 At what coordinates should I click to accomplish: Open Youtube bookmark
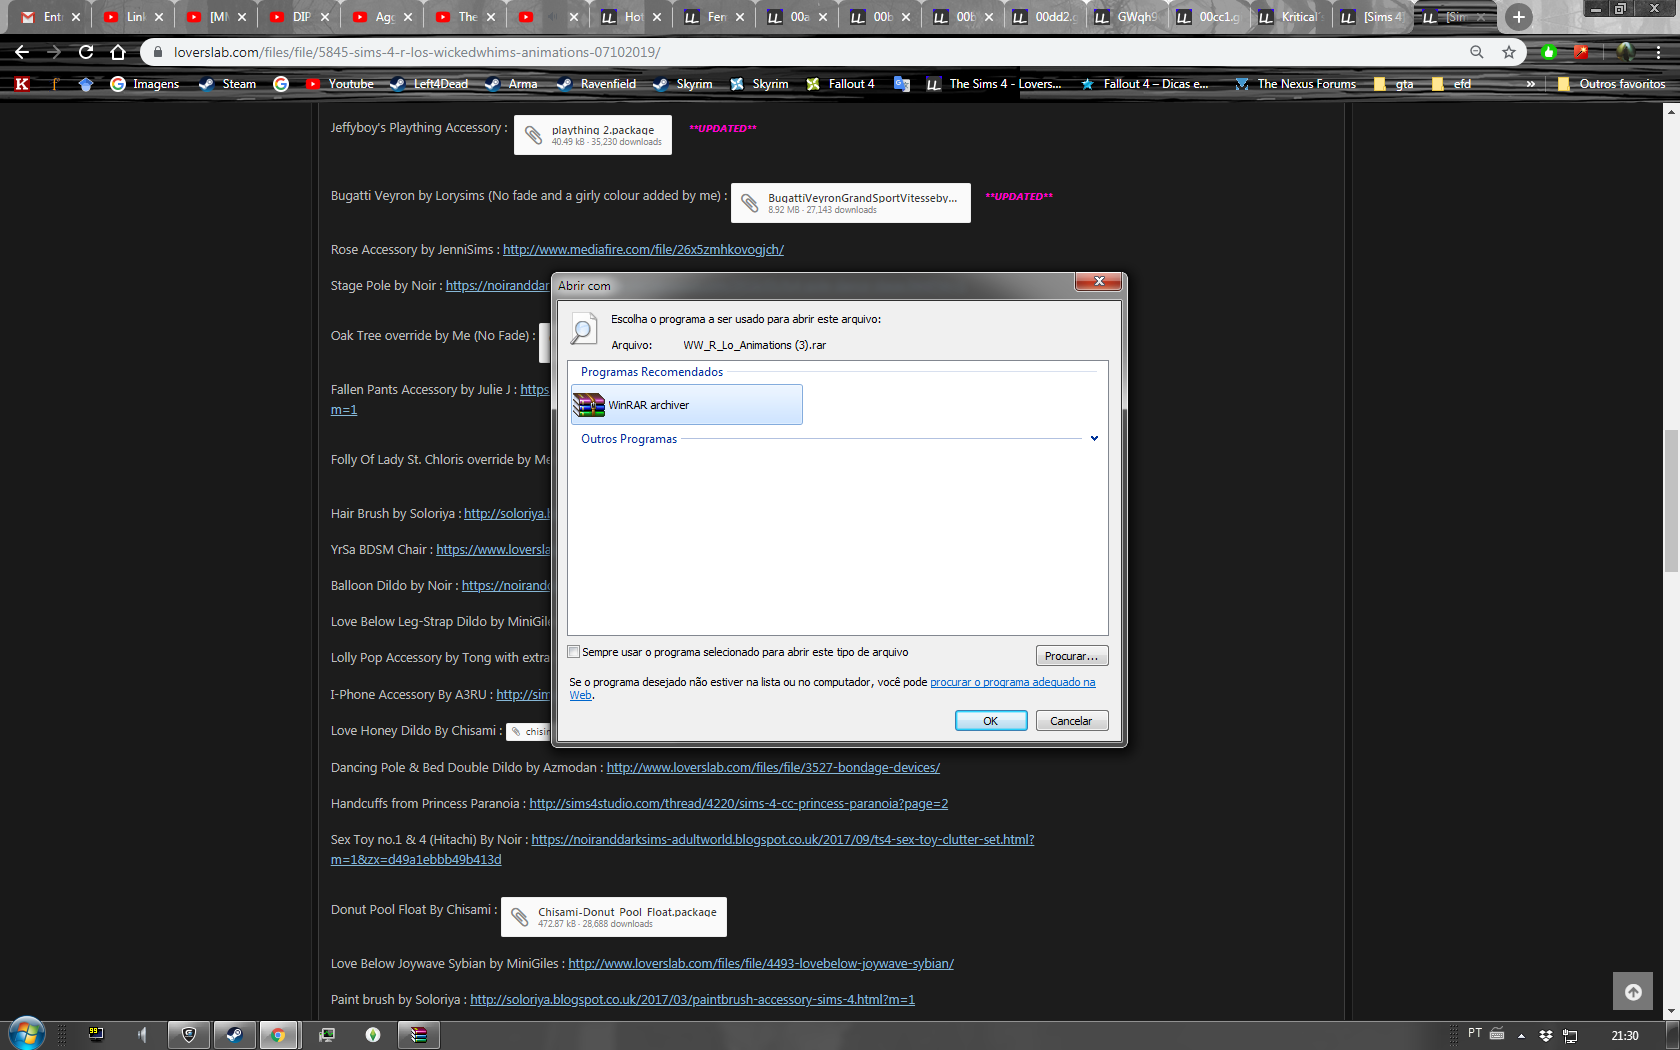(340, 84)
